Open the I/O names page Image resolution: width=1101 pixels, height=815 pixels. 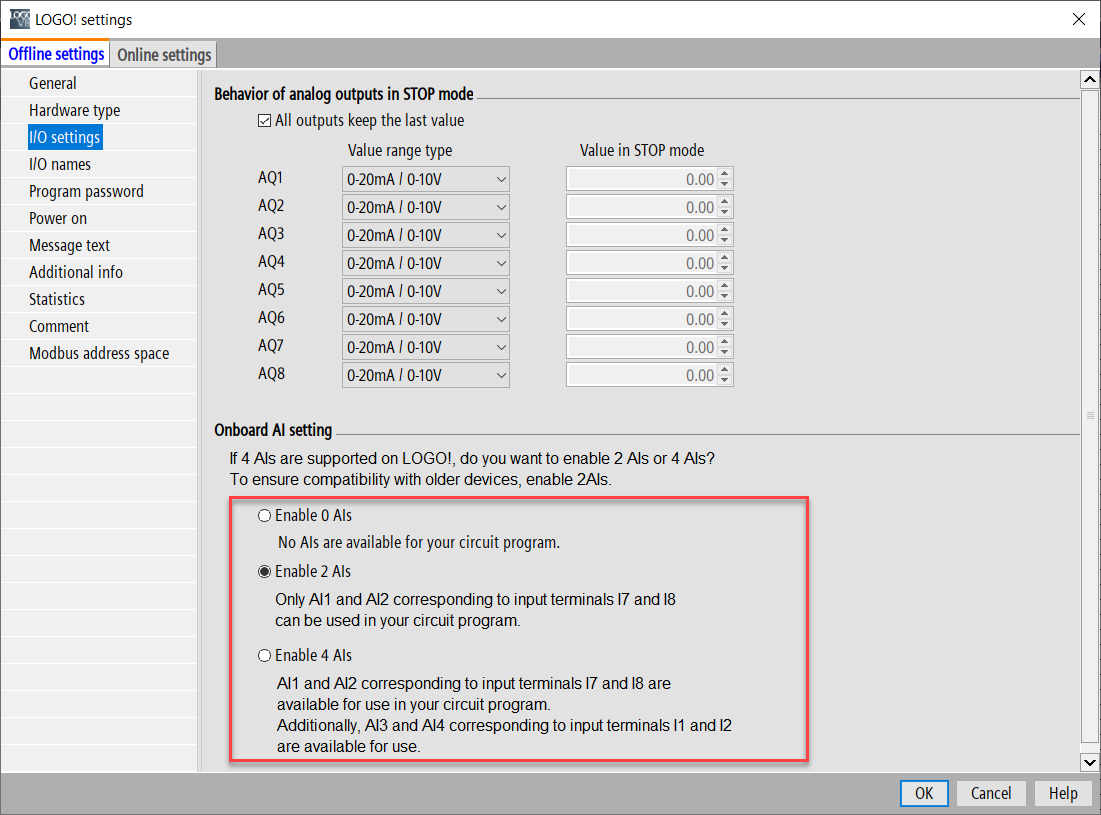[60, 164]
